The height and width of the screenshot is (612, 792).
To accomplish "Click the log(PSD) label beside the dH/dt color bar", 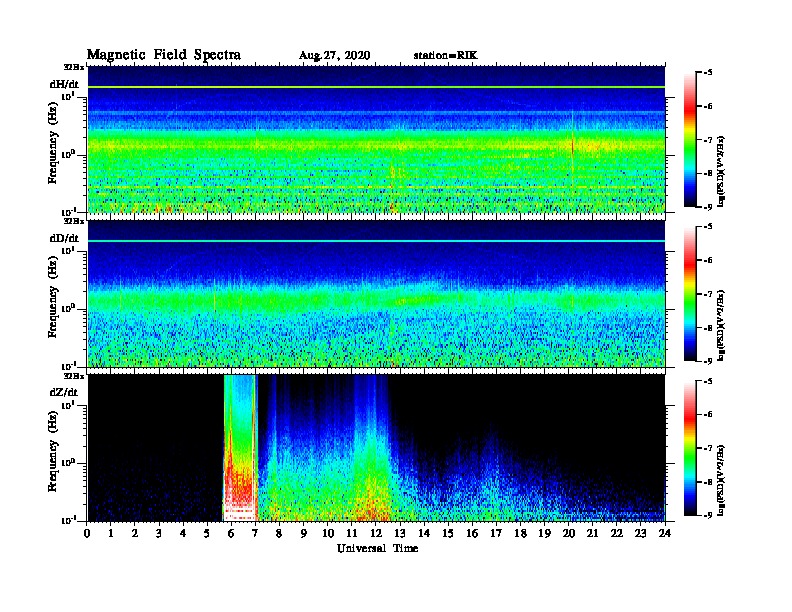I will 721,171.
